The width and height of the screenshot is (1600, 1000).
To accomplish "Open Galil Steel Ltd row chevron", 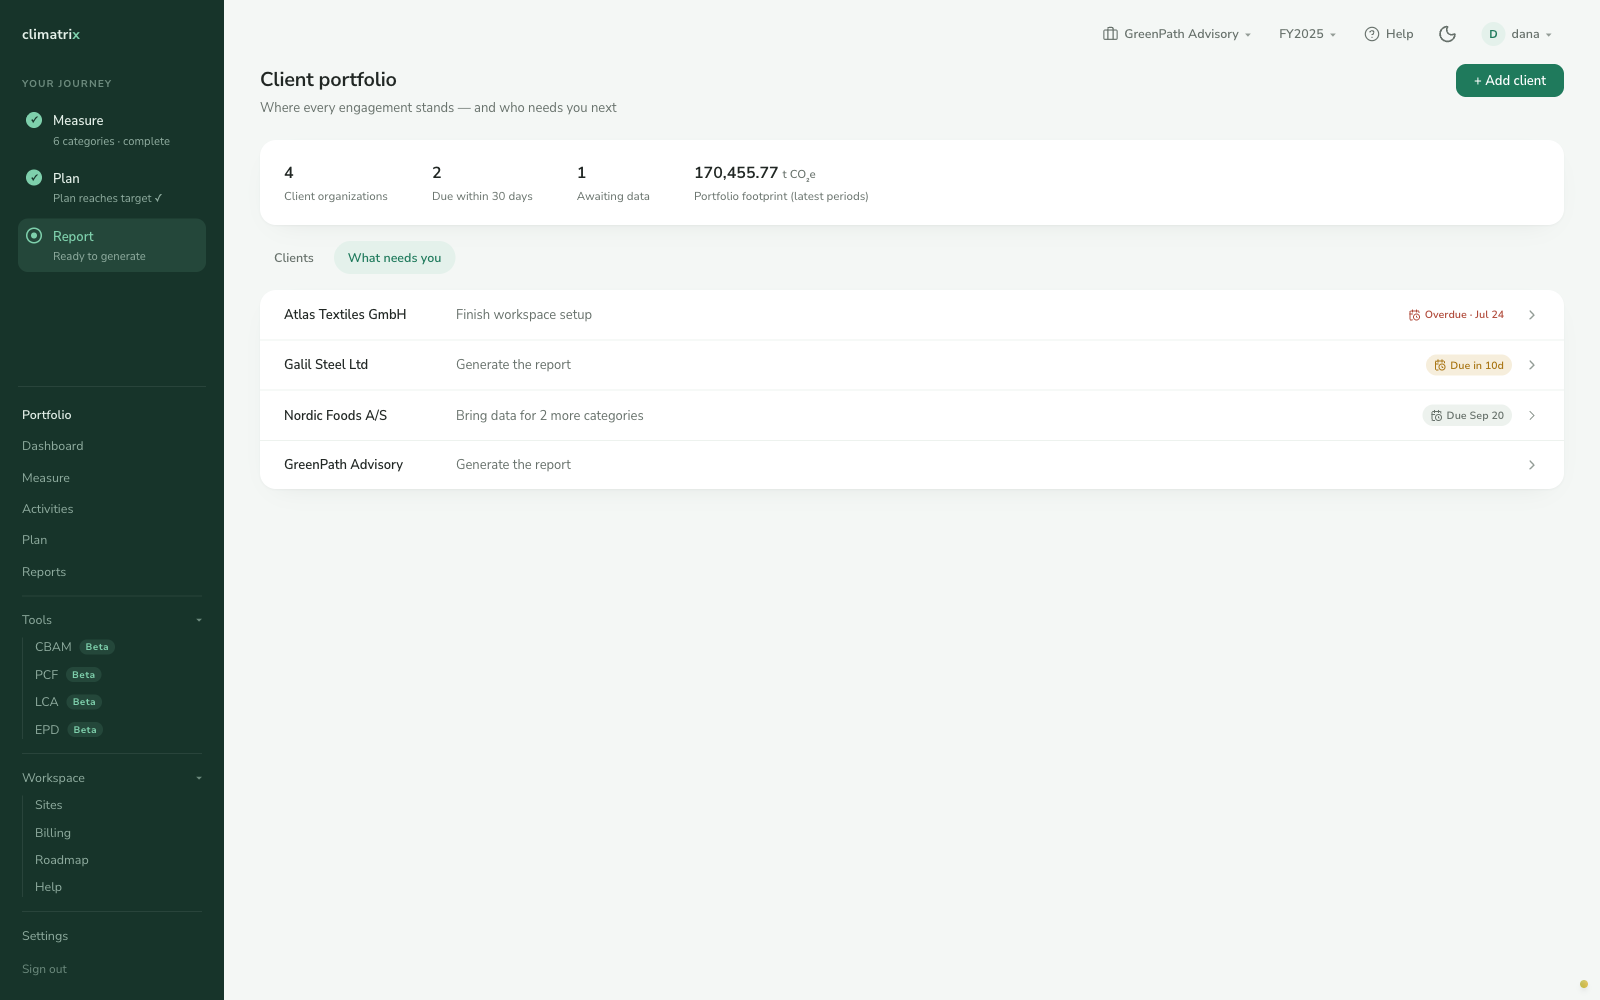I will [1531, 365].
